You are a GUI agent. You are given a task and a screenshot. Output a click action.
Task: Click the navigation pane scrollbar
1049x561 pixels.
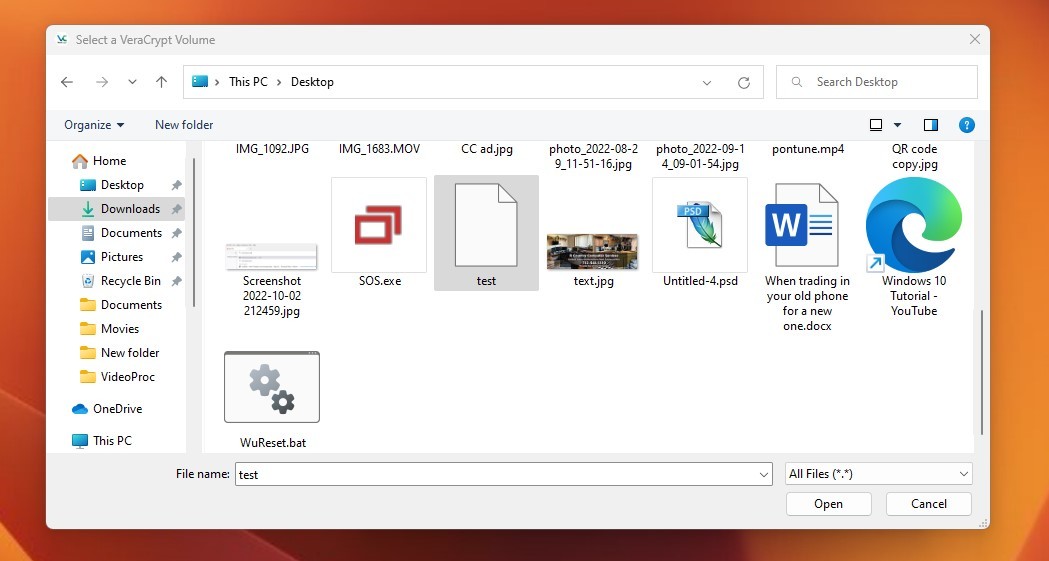click(194, 233)
